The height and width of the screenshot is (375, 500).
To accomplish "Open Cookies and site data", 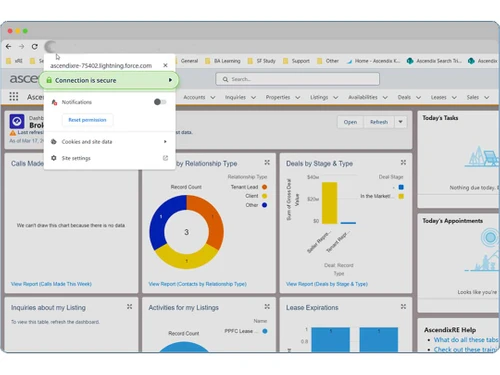I will (x=109, y=142).
